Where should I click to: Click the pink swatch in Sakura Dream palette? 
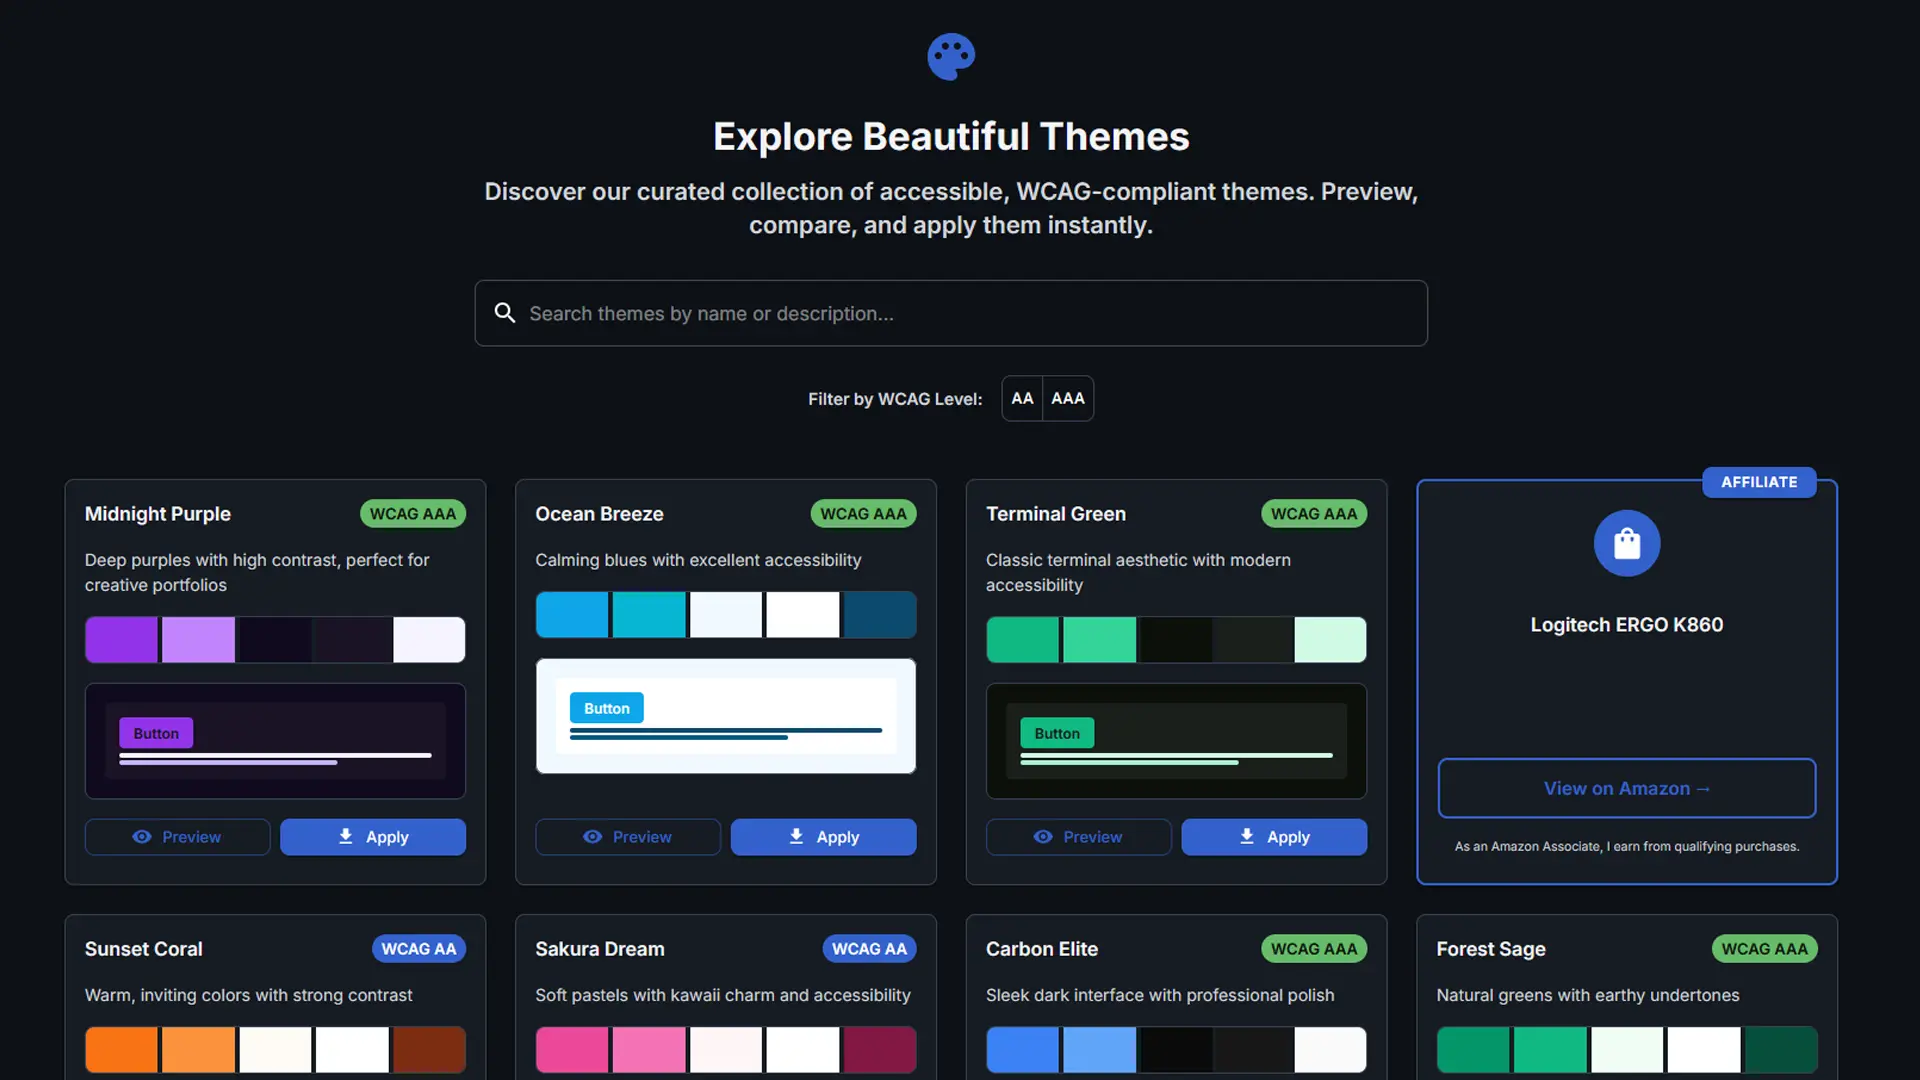(x=571, y=1049)
